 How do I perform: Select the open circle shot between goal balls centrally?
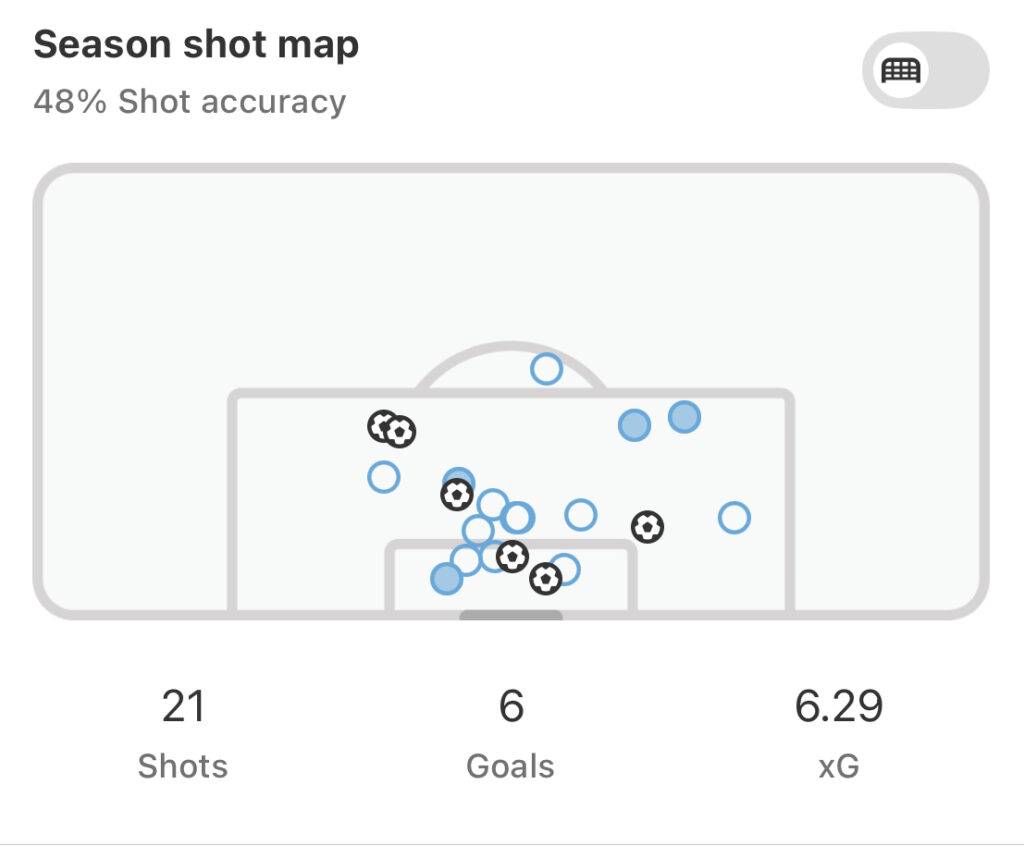(x=581, y=515)
